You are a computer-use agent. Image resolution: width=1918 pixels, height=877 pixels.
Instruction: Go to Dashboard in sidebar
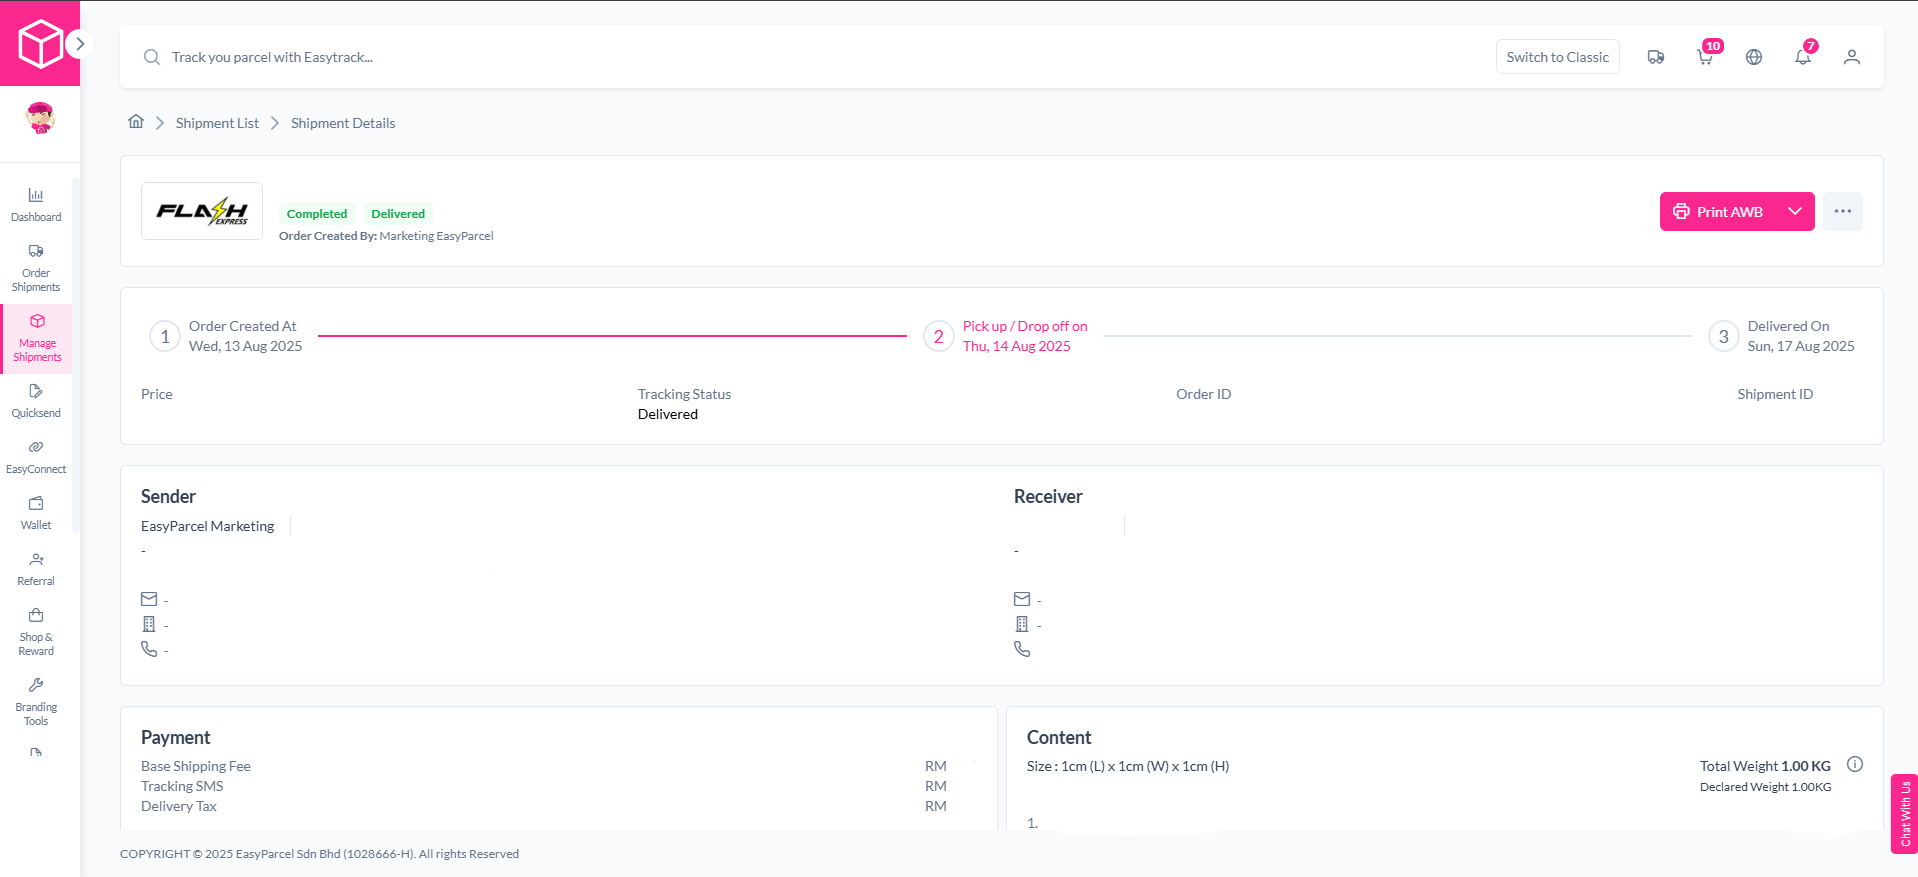coord(36,204)
